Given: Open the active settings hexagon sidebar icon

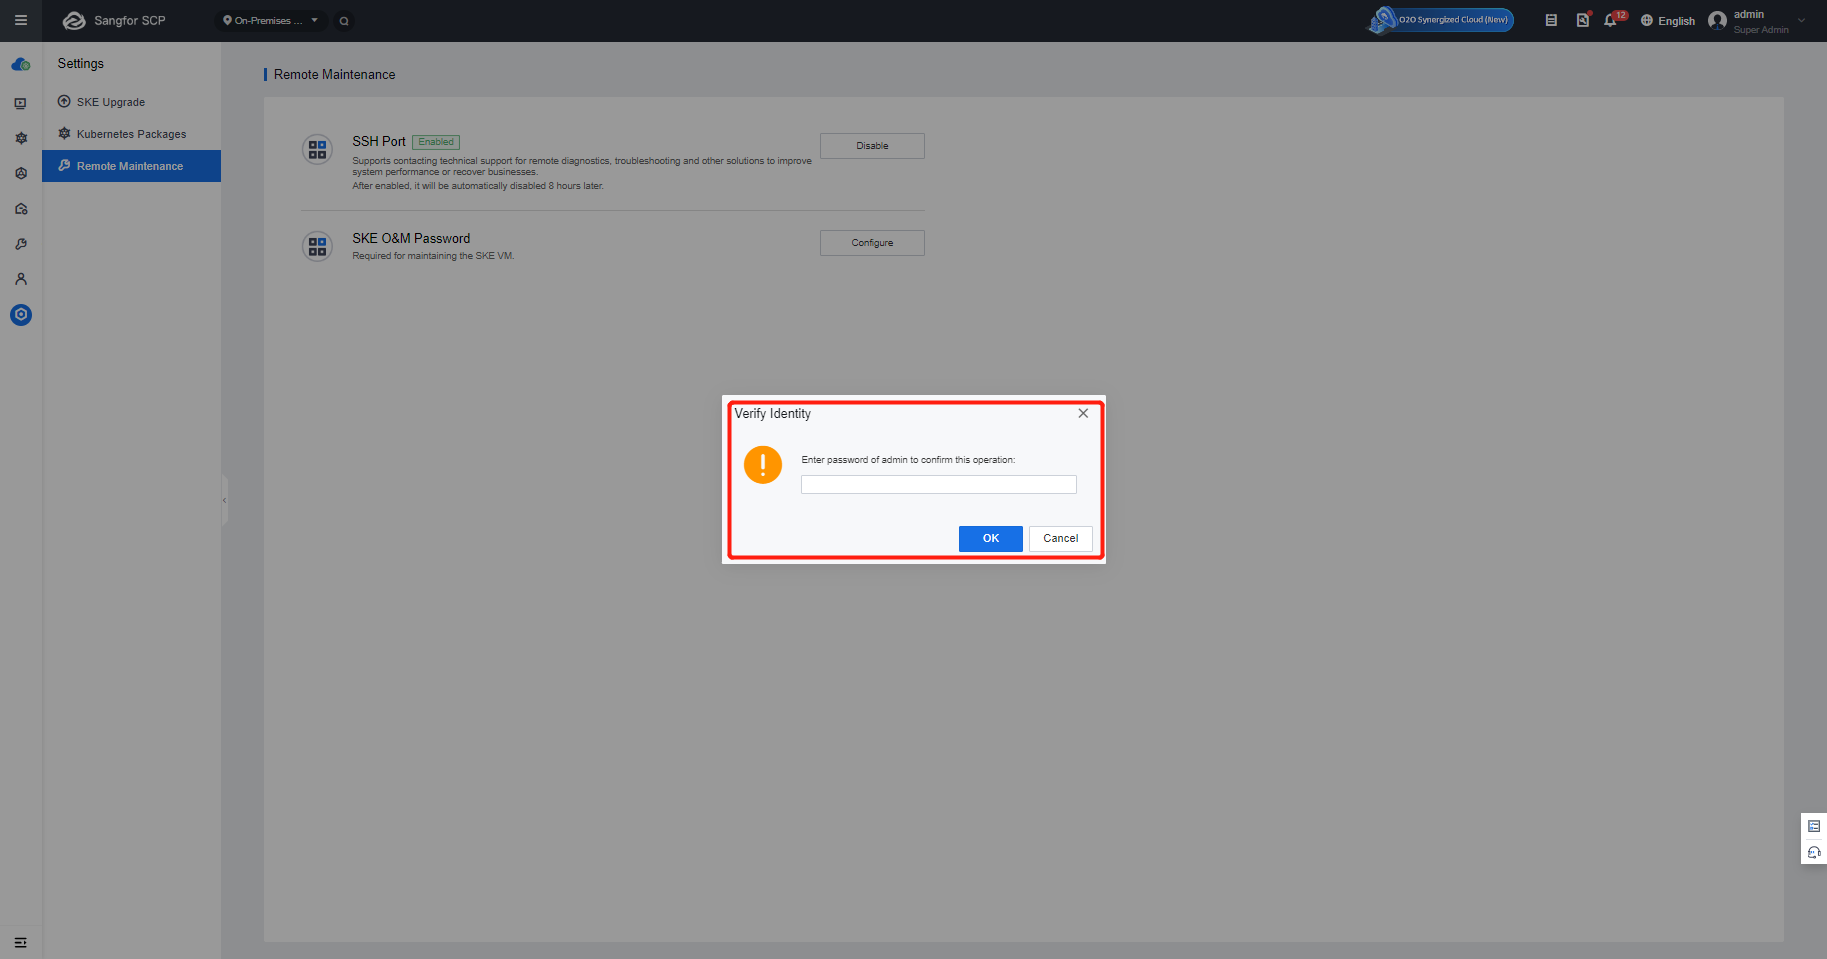Looking at the screenshot, I should pyautogui.click(x=21, y=315).
